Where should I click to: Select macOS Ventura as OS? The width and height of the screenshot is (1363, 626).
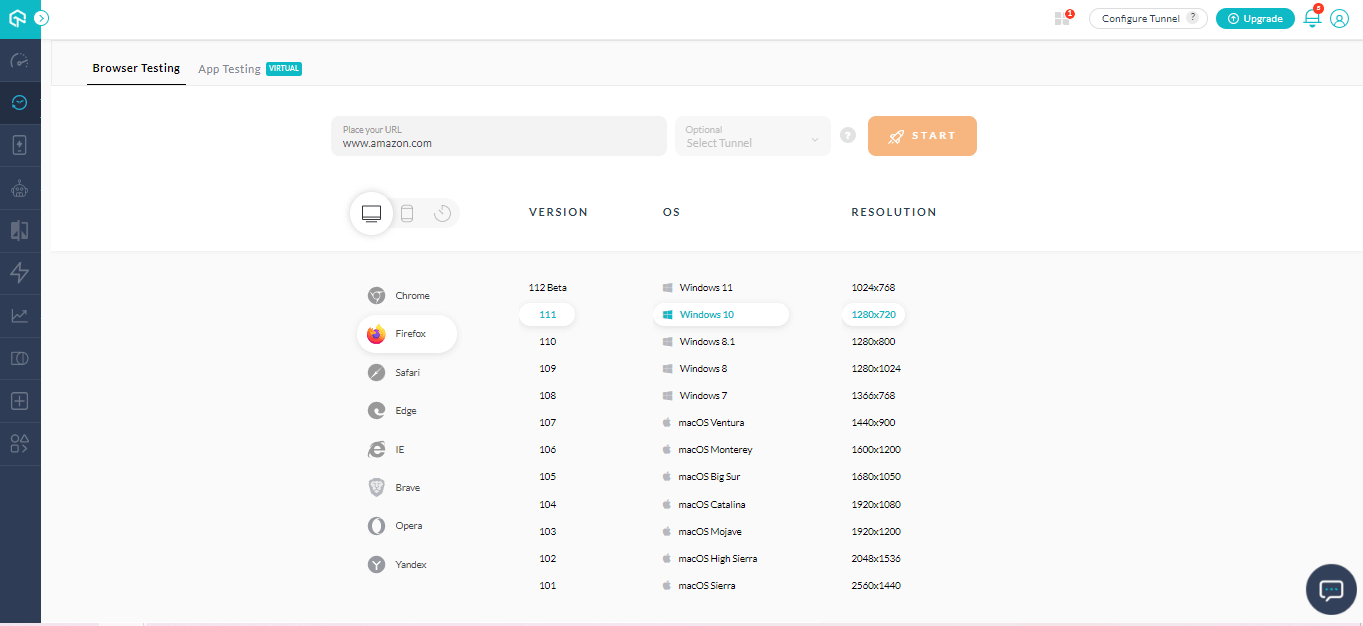pyautogui.click(x=702, y=423)
